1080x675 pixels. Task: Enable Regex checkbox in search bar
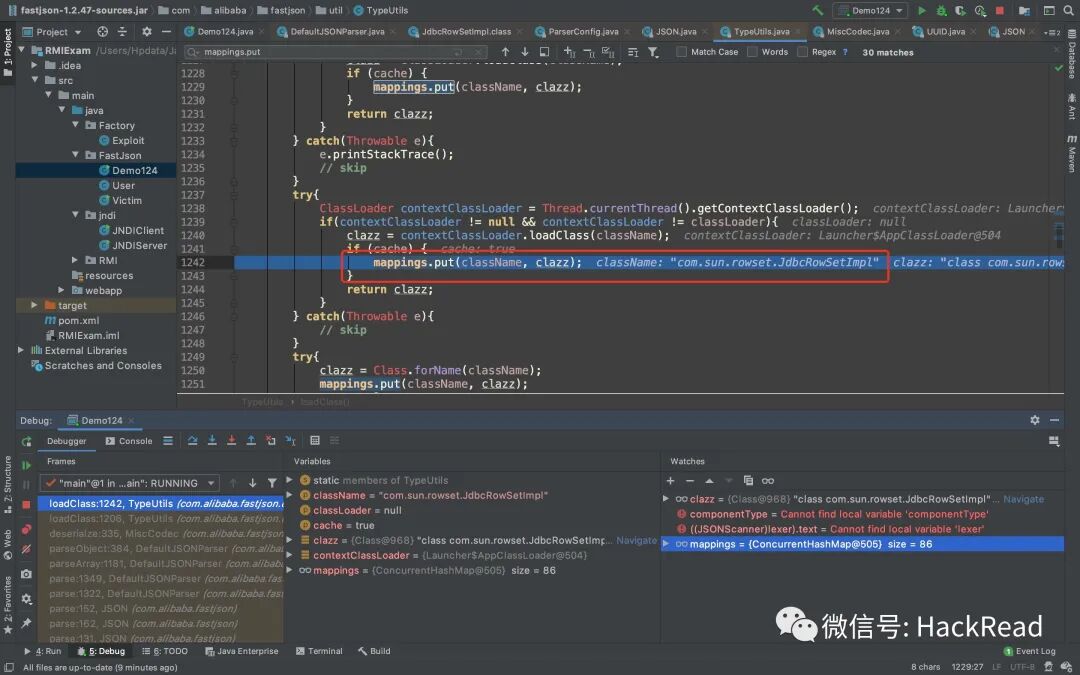(x=802, y=52)
